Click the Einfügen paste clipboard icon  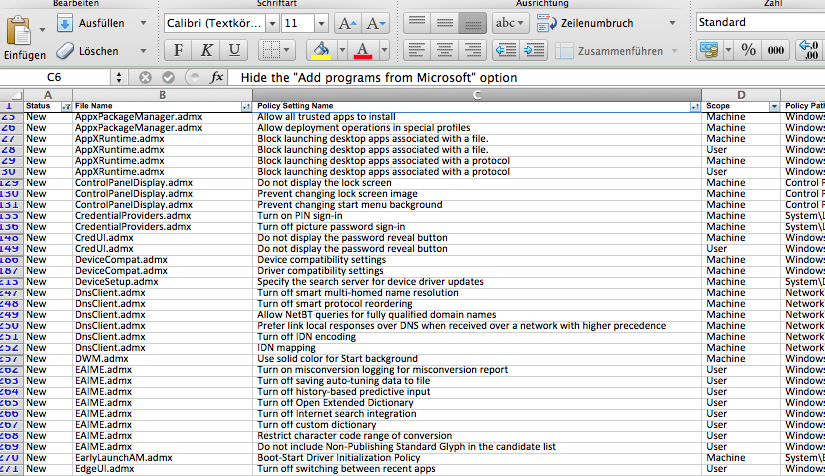pos(18,31)
